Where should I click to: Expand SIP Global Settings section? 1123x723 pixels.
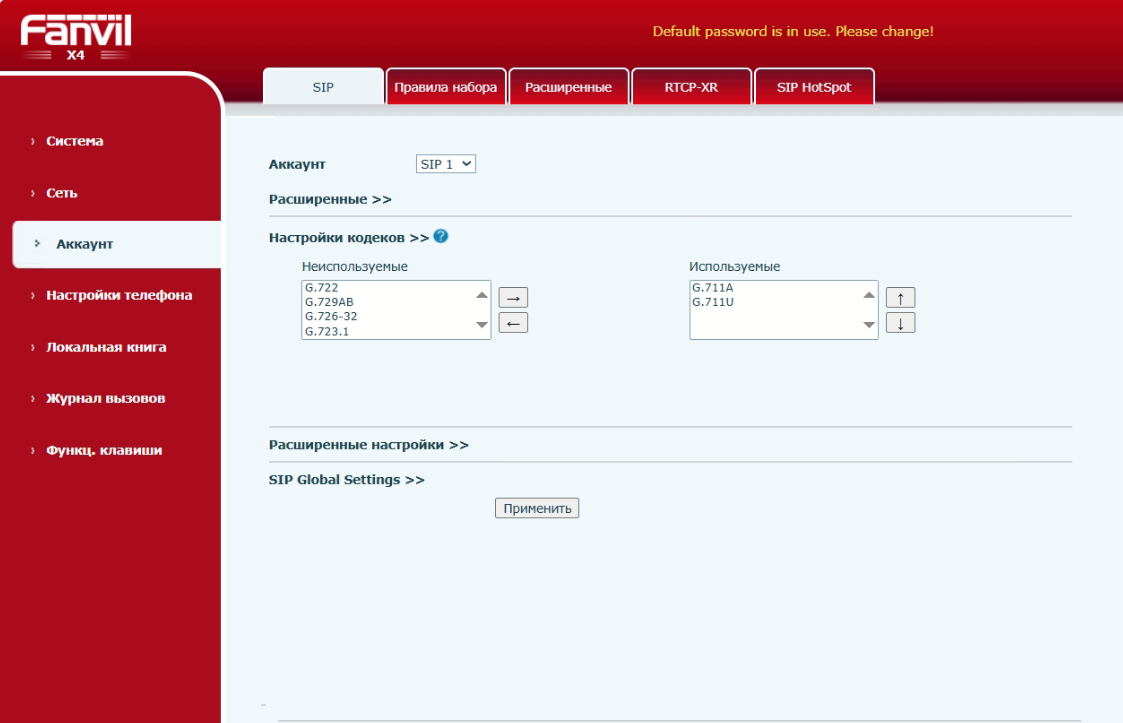tap(347, 480)
